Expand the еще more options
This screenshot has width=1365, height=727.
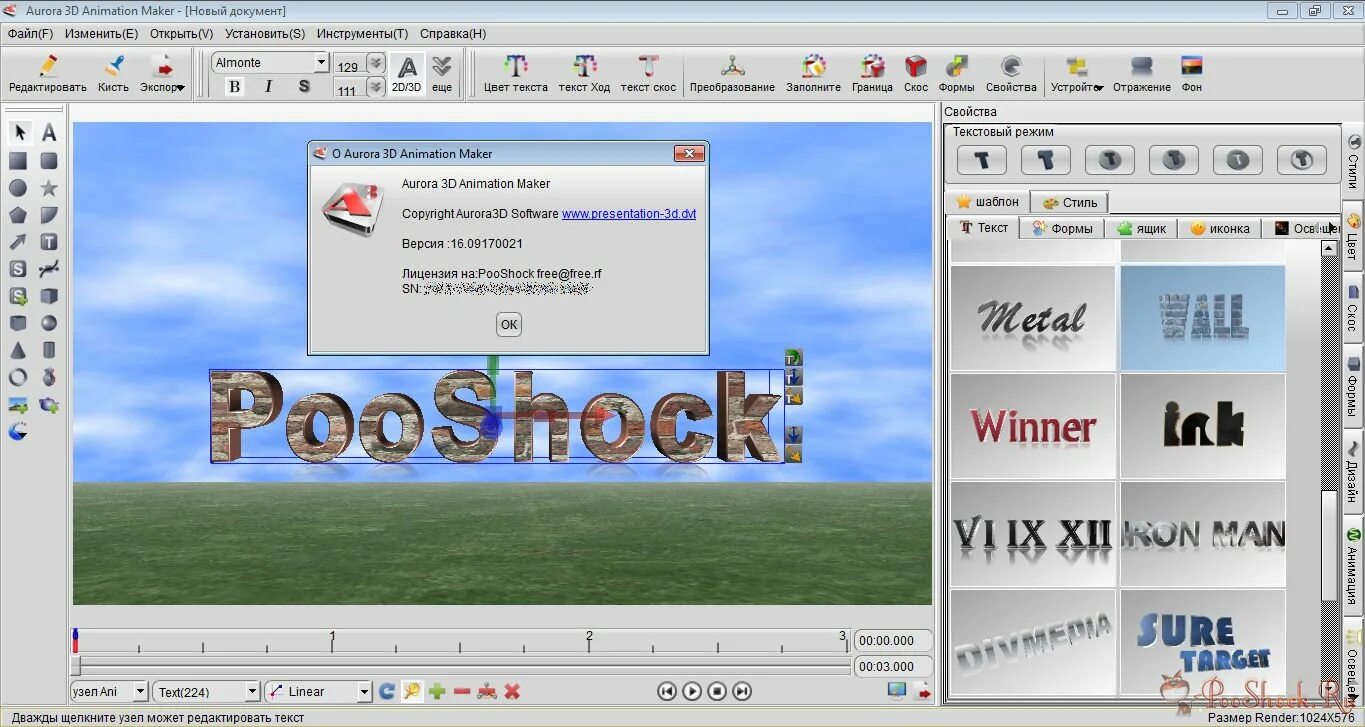pos(442,74)
